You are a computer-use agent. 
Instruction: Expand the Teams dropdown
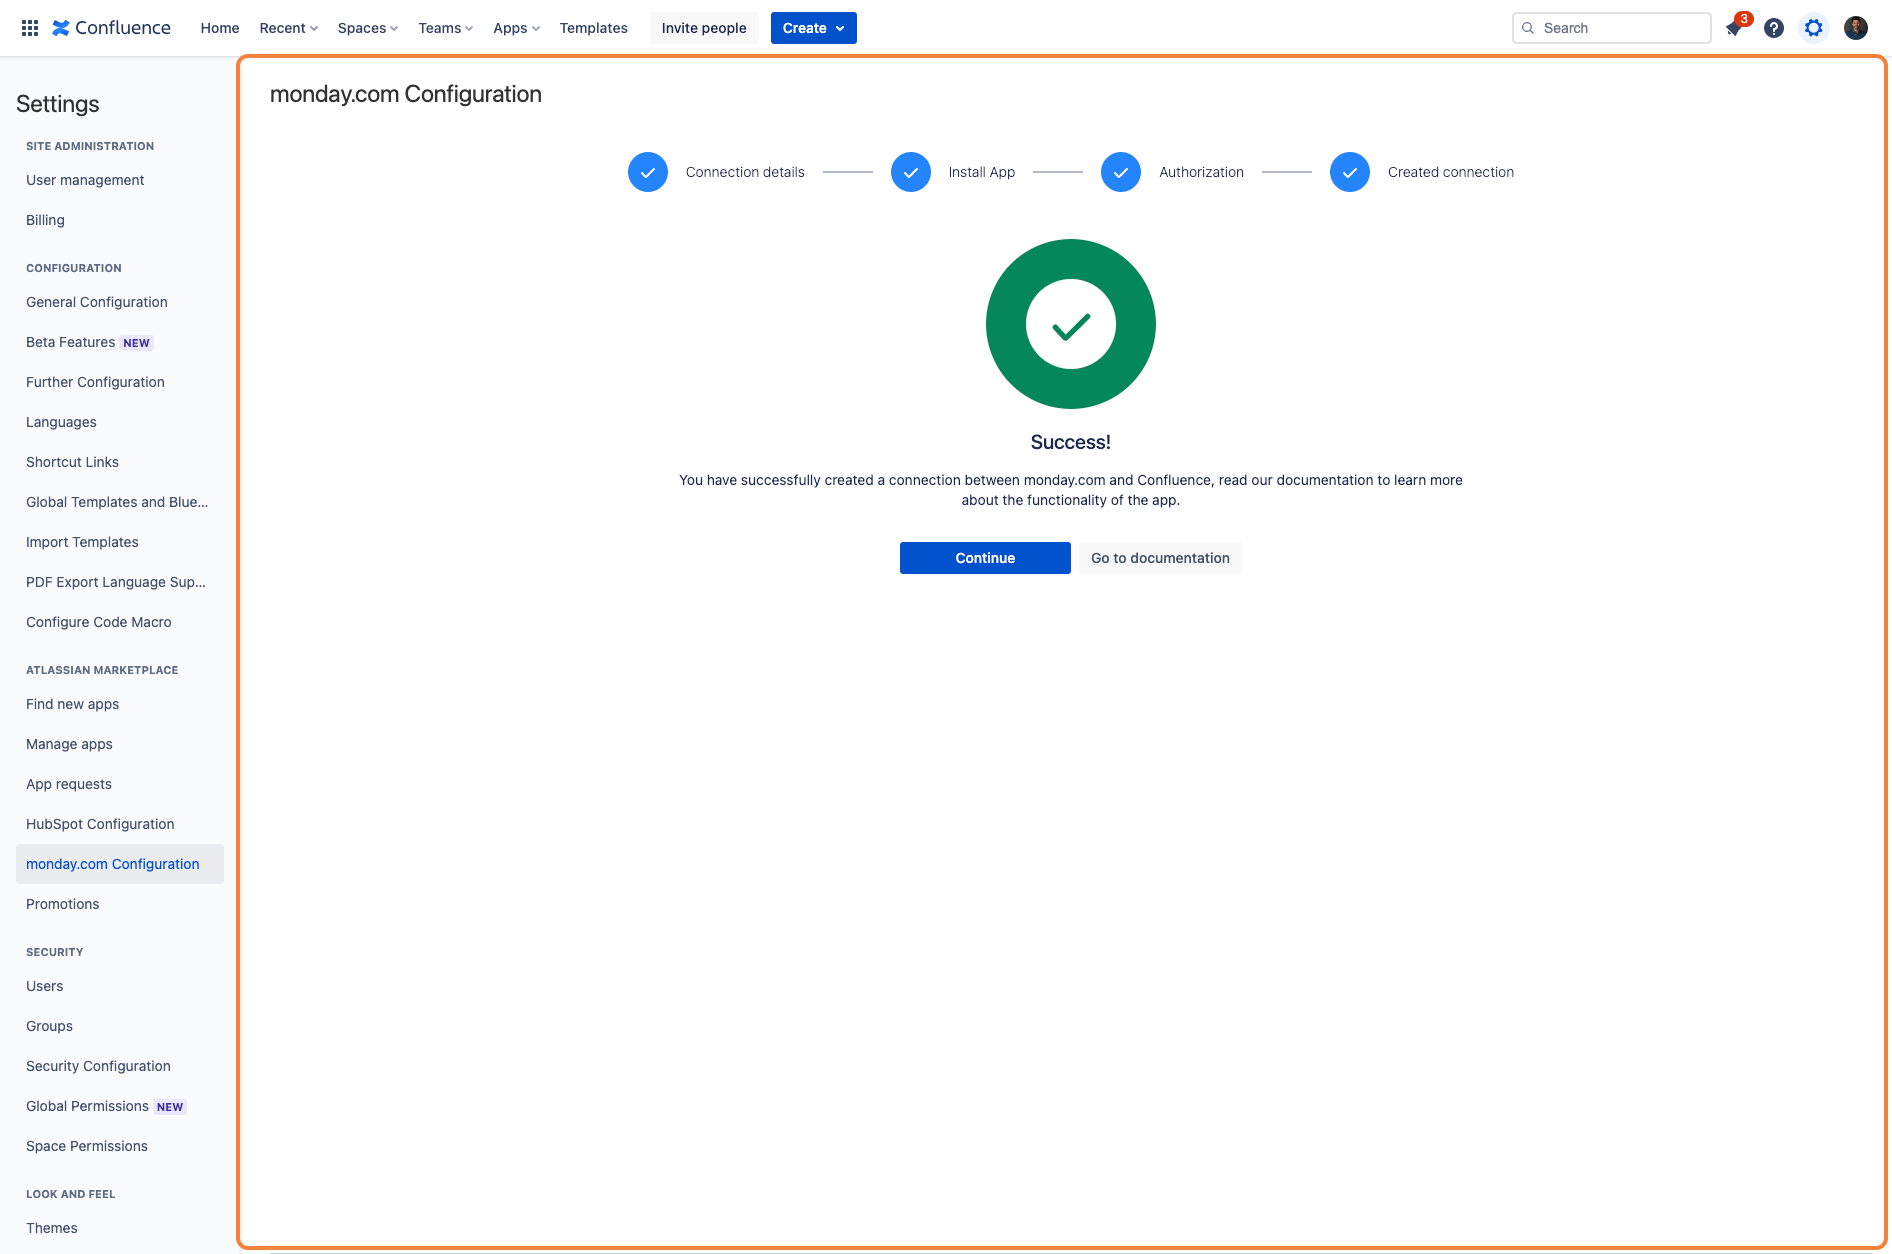tap(446, 28)
